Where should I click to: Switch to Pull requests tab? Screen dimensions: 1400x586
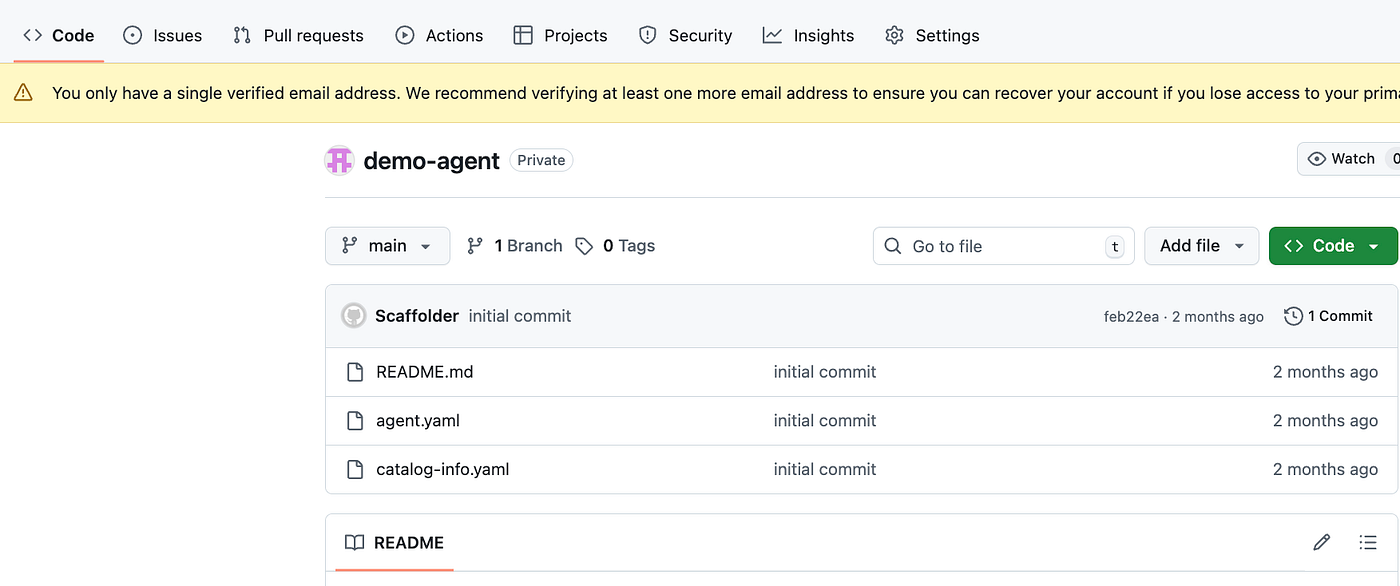pyautogui.click(x=298, y=35)
